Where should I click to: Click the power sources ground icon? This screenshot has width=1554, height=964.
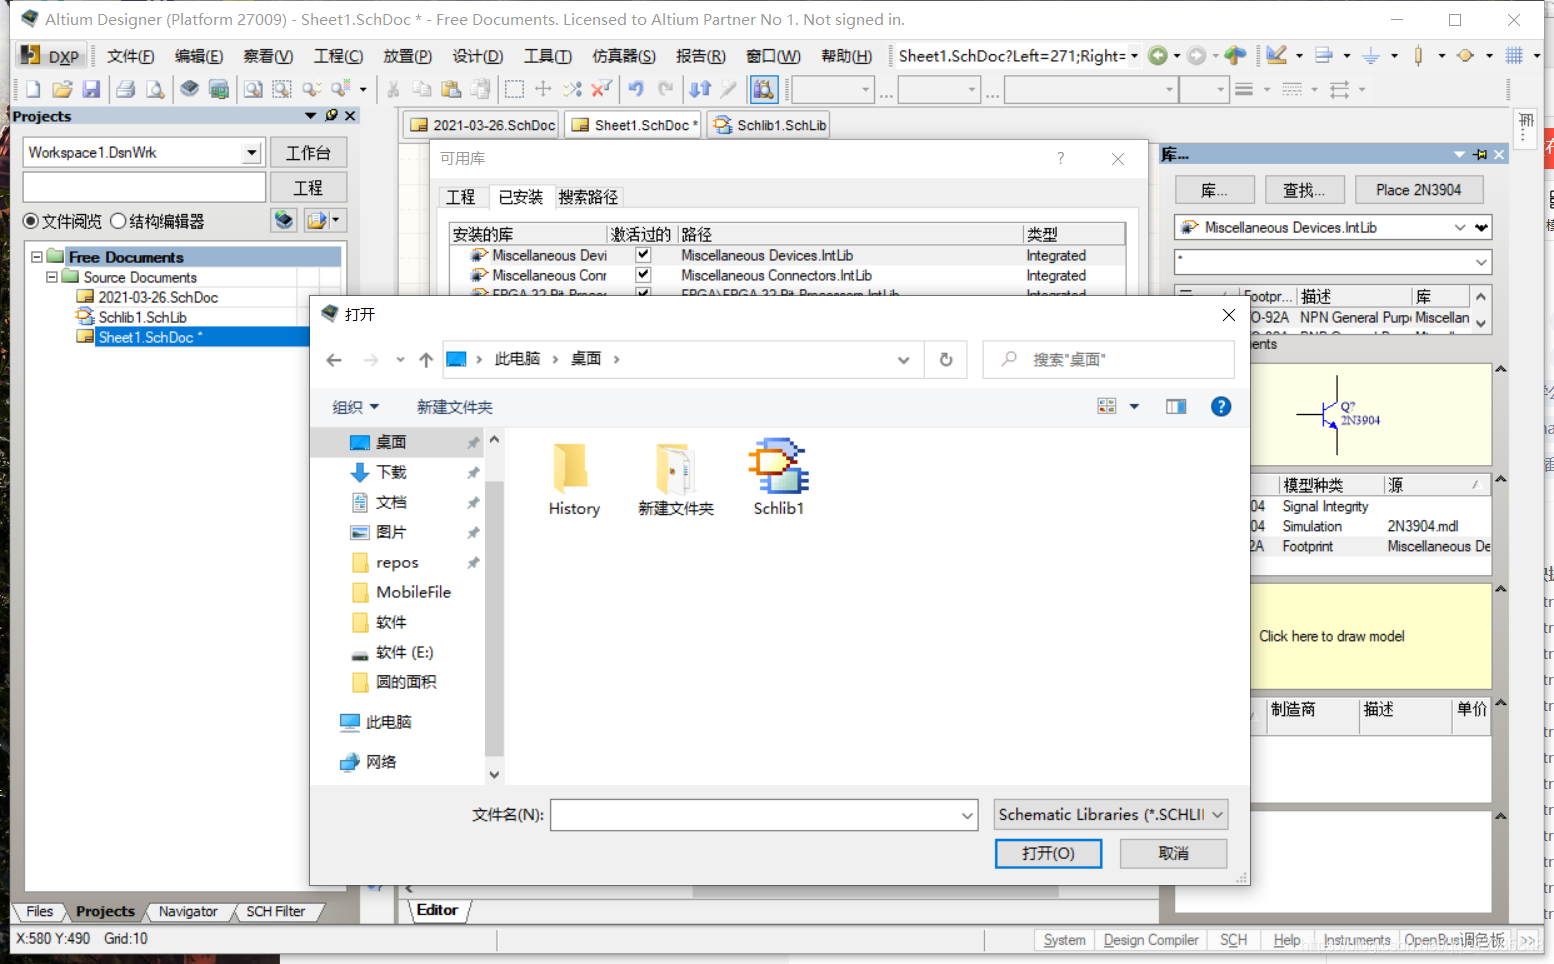pos(1371,56)
